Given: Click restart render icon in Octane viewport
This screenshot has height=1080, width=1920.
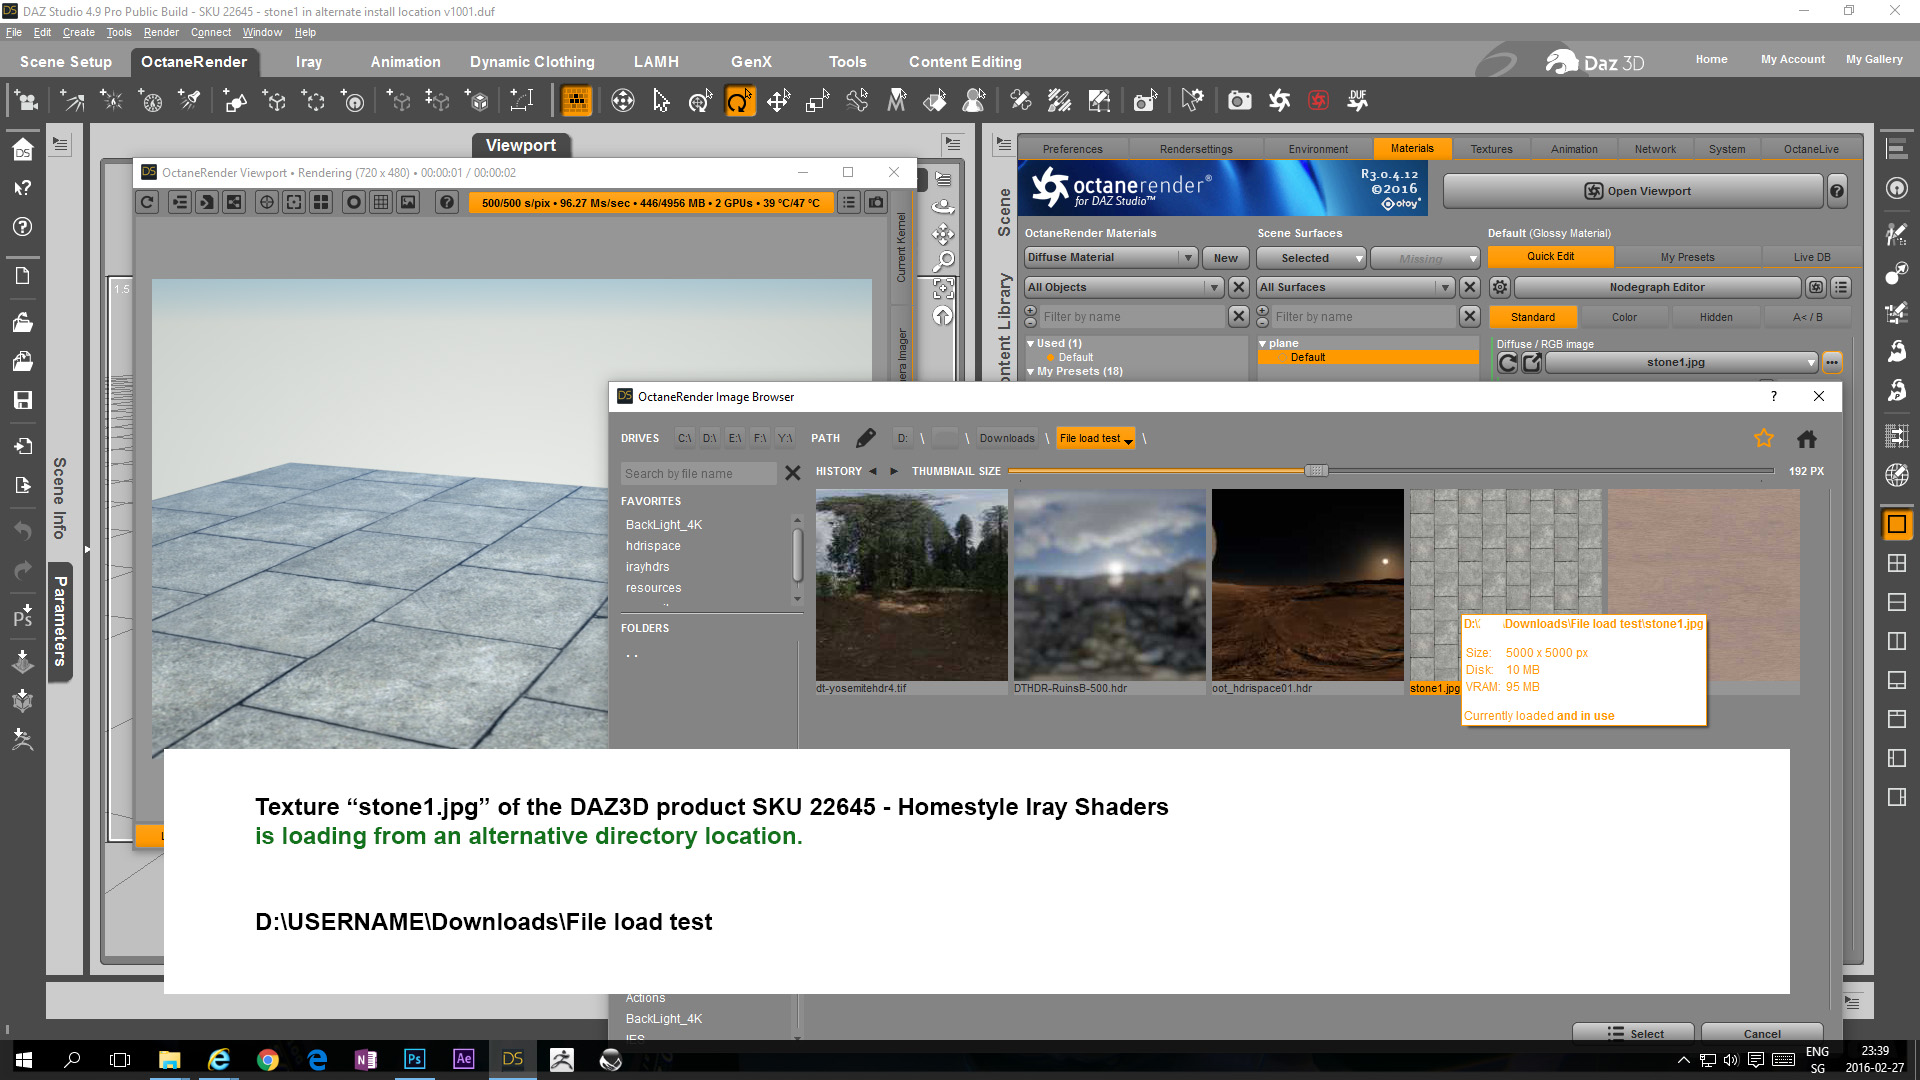Looking at the screenshot, I should pos(147,203).
